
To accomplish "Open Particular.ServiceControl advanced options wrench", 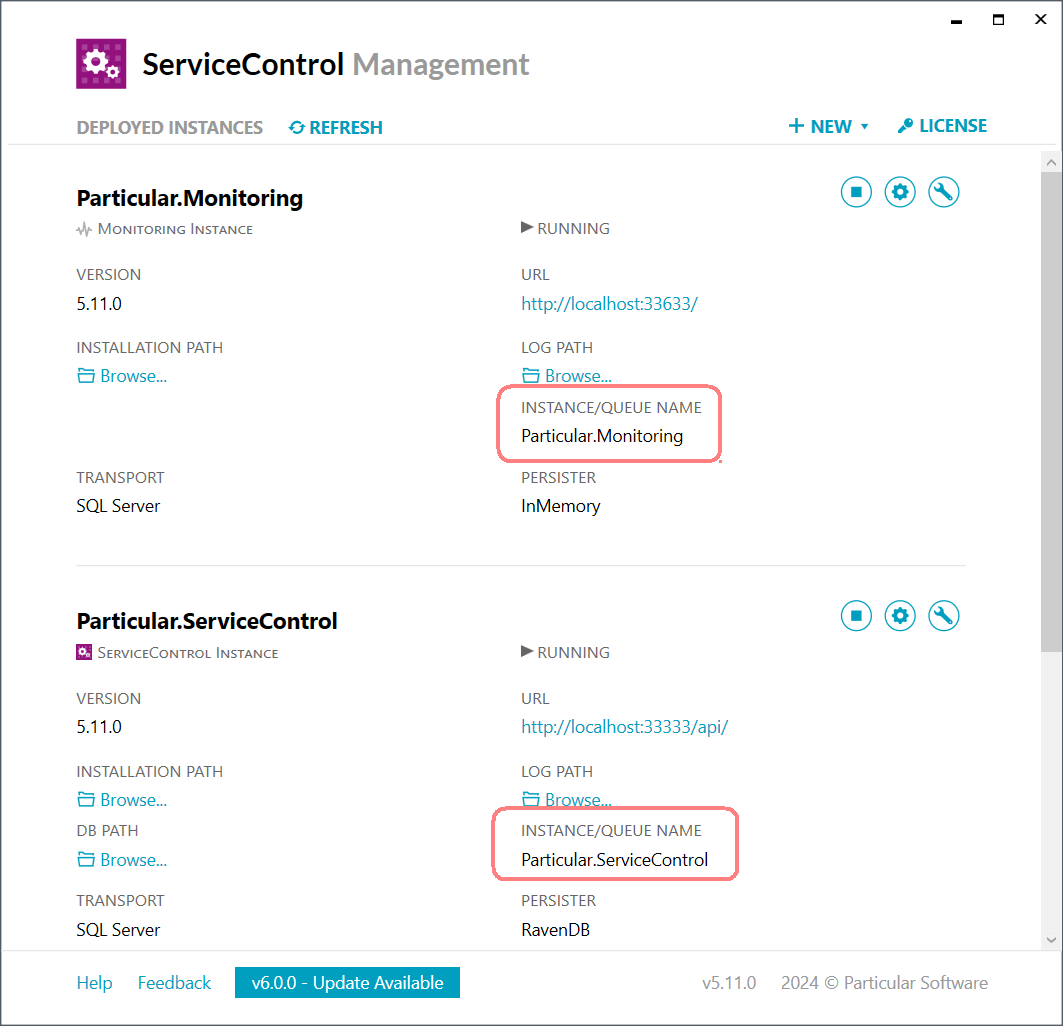I will pos(944,616).
